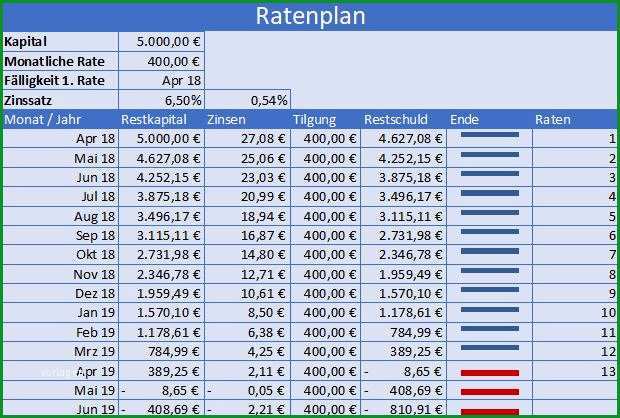Screen dimensions: 620x418
Task: Select Restkapital 1.178,61 € in Feb 19 row
Action: point(161,332)
